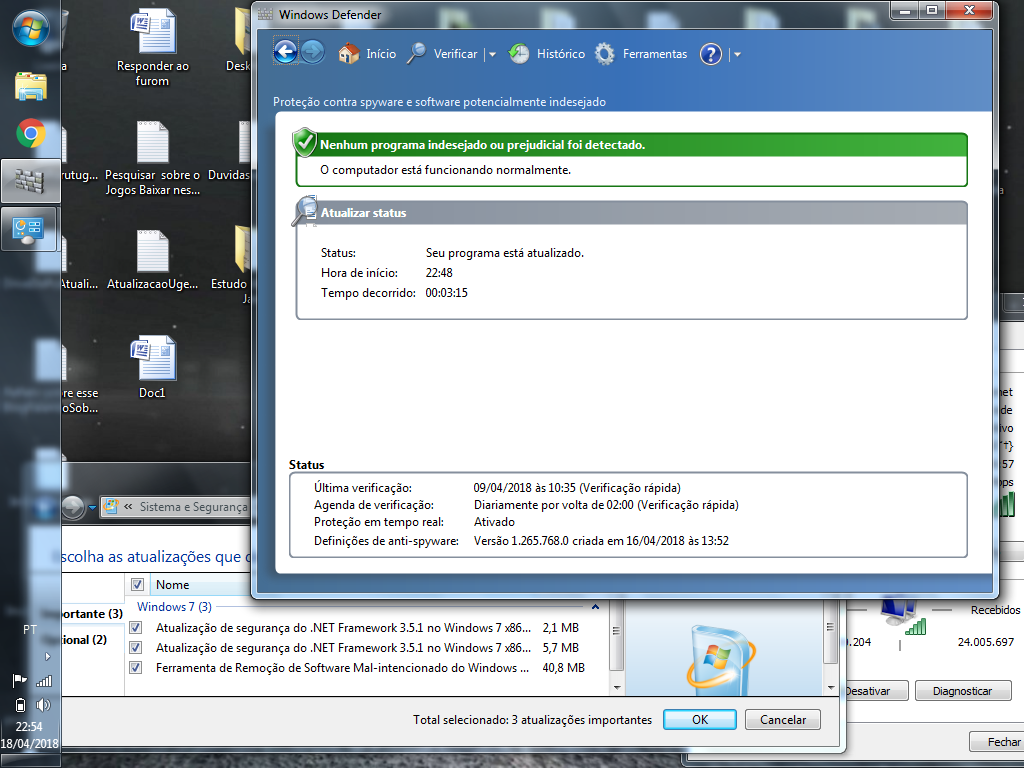Select the 'Doc1' Word document on desktop
The height and width of the screenshot is (768, 1024).
(153, 366)
